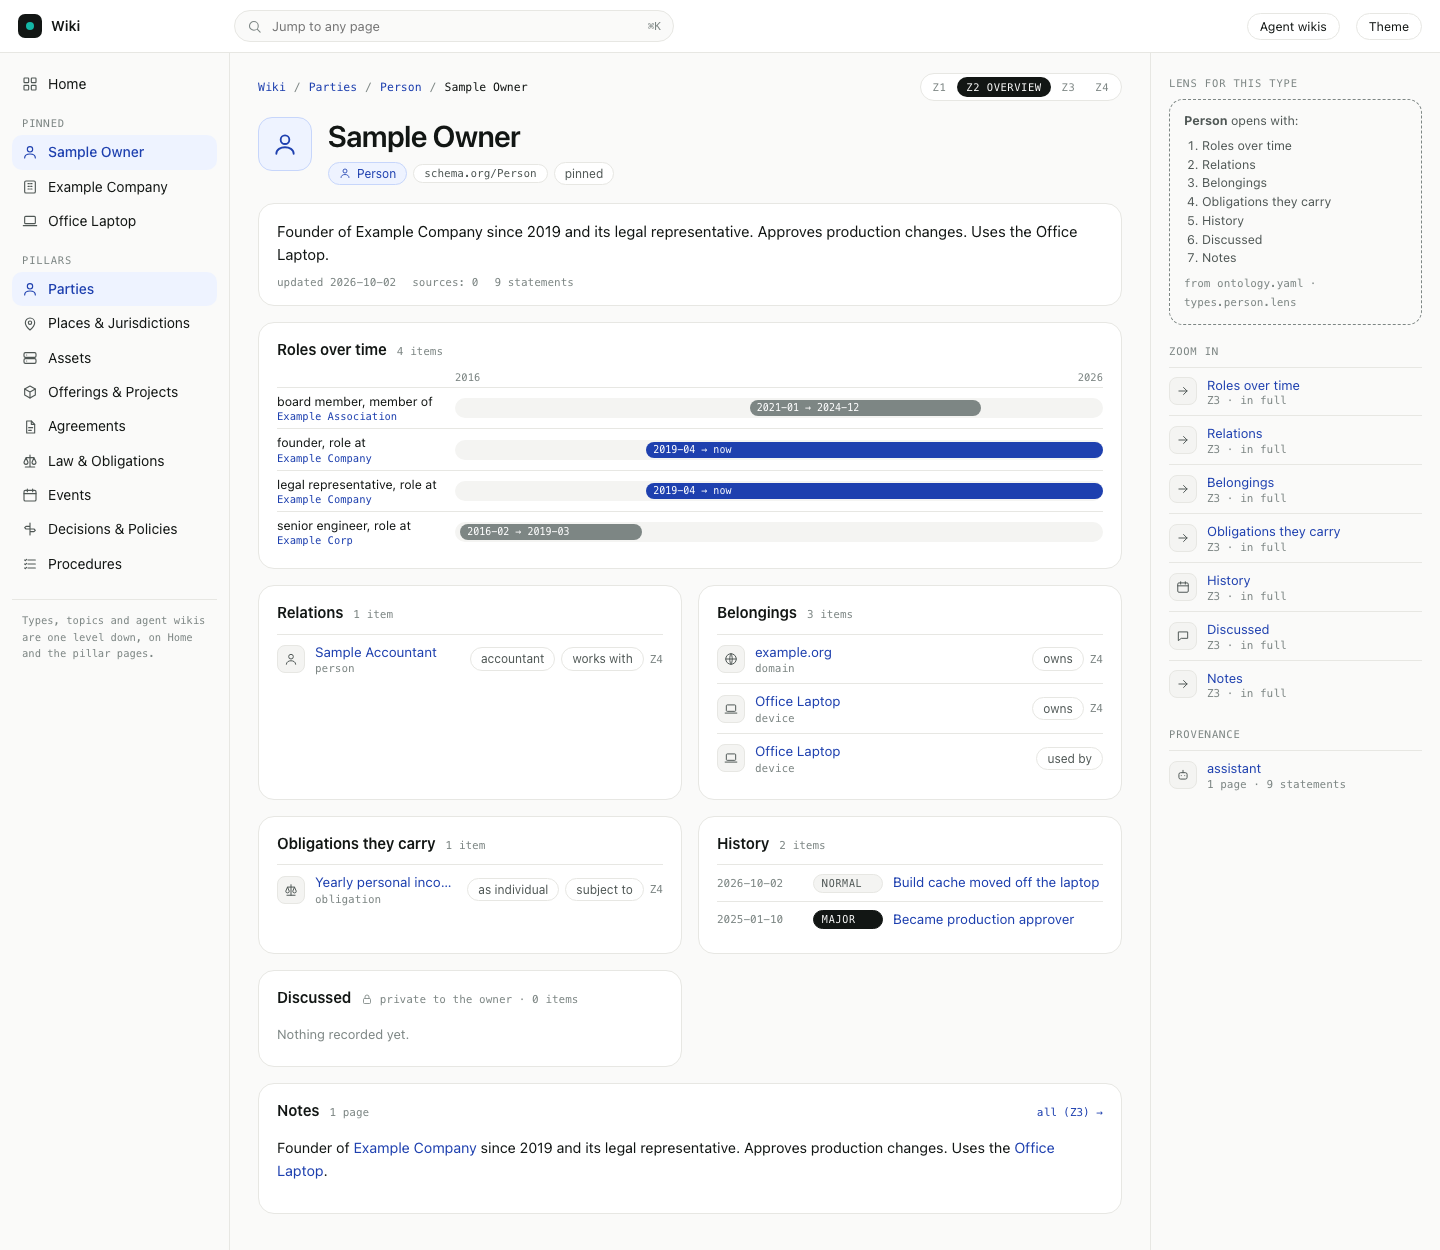This screenshot has width=1440, height=1250.
Task: Click the Wiki logo icon
Action: (x=30, y=26)
